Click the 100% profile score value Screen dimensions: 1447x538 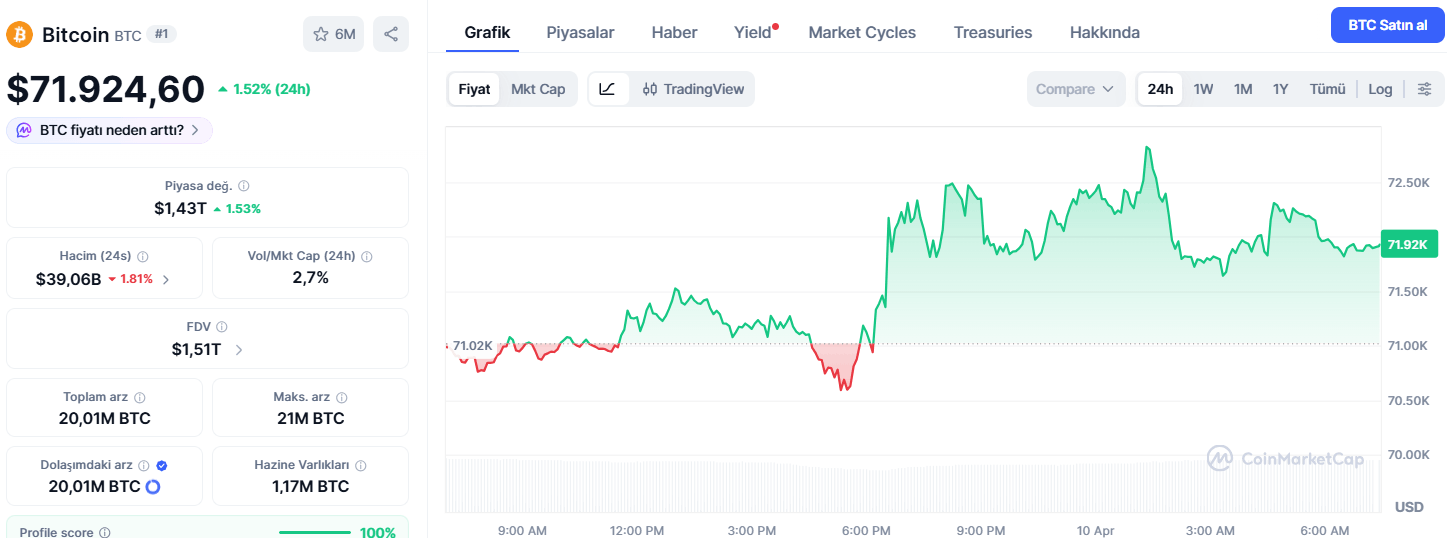pos(377,532)
